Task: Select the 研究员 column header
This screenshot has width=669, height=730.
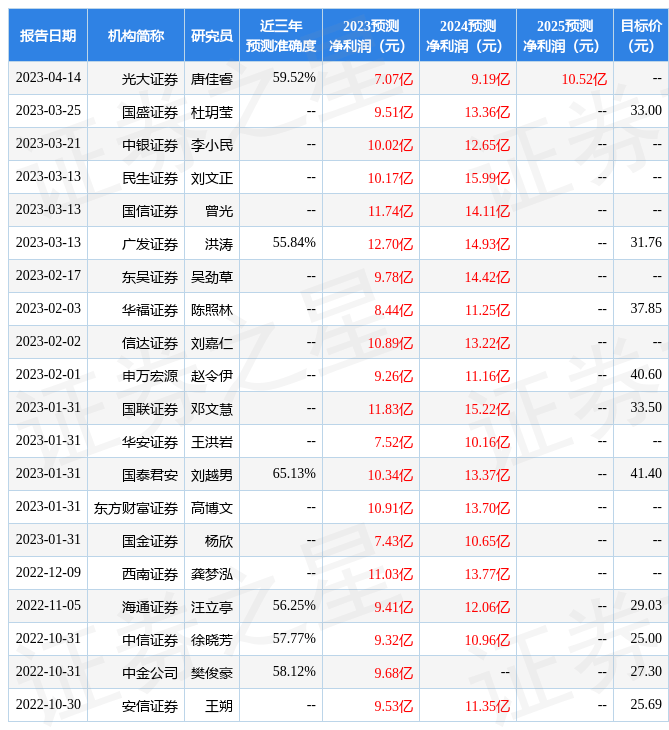Action: [212, 36]
